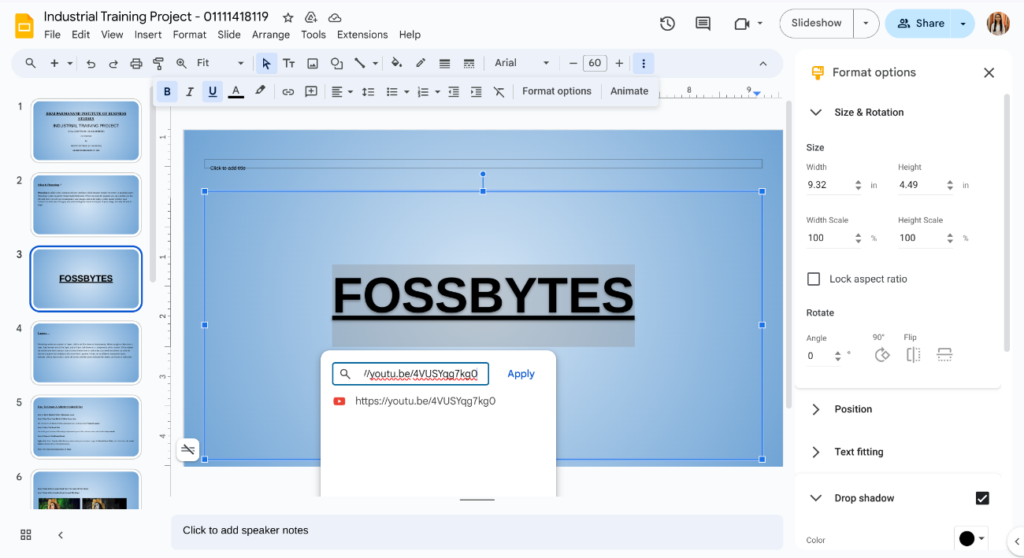Clear text formatting
1024x558 pixels.
[x=499, y=91]
